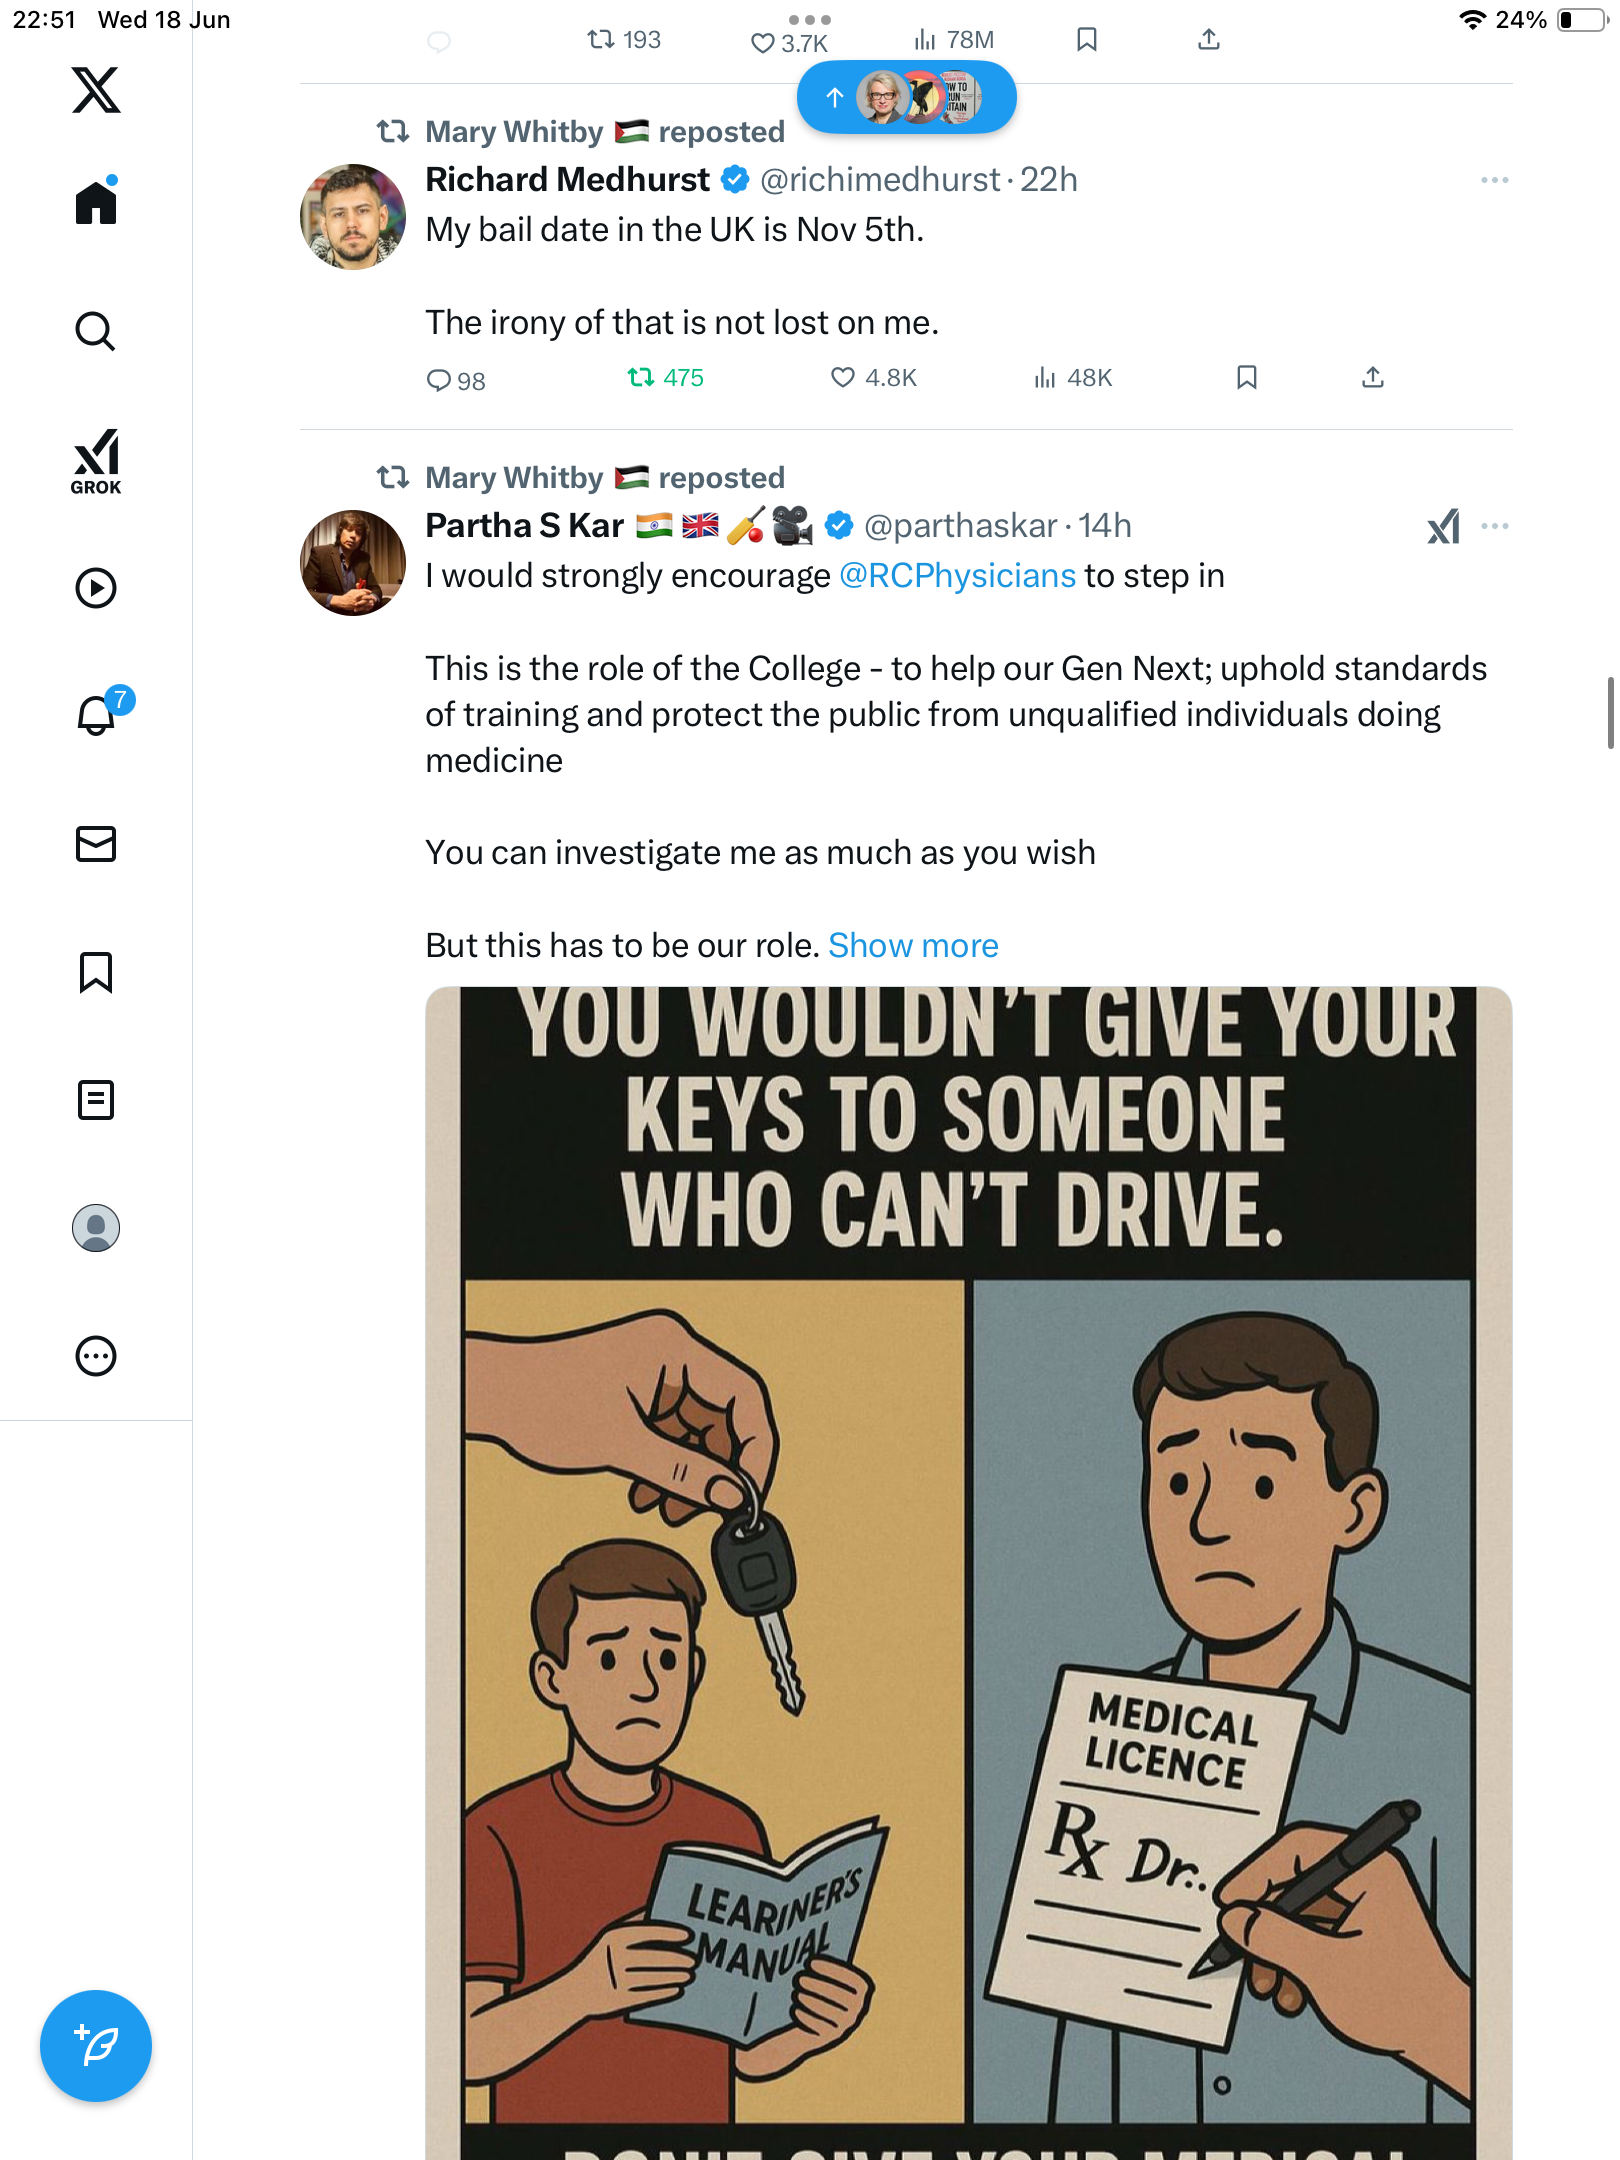
Task: Open the @RCPhysicians mention link
Action: click(x=957, y=576)
